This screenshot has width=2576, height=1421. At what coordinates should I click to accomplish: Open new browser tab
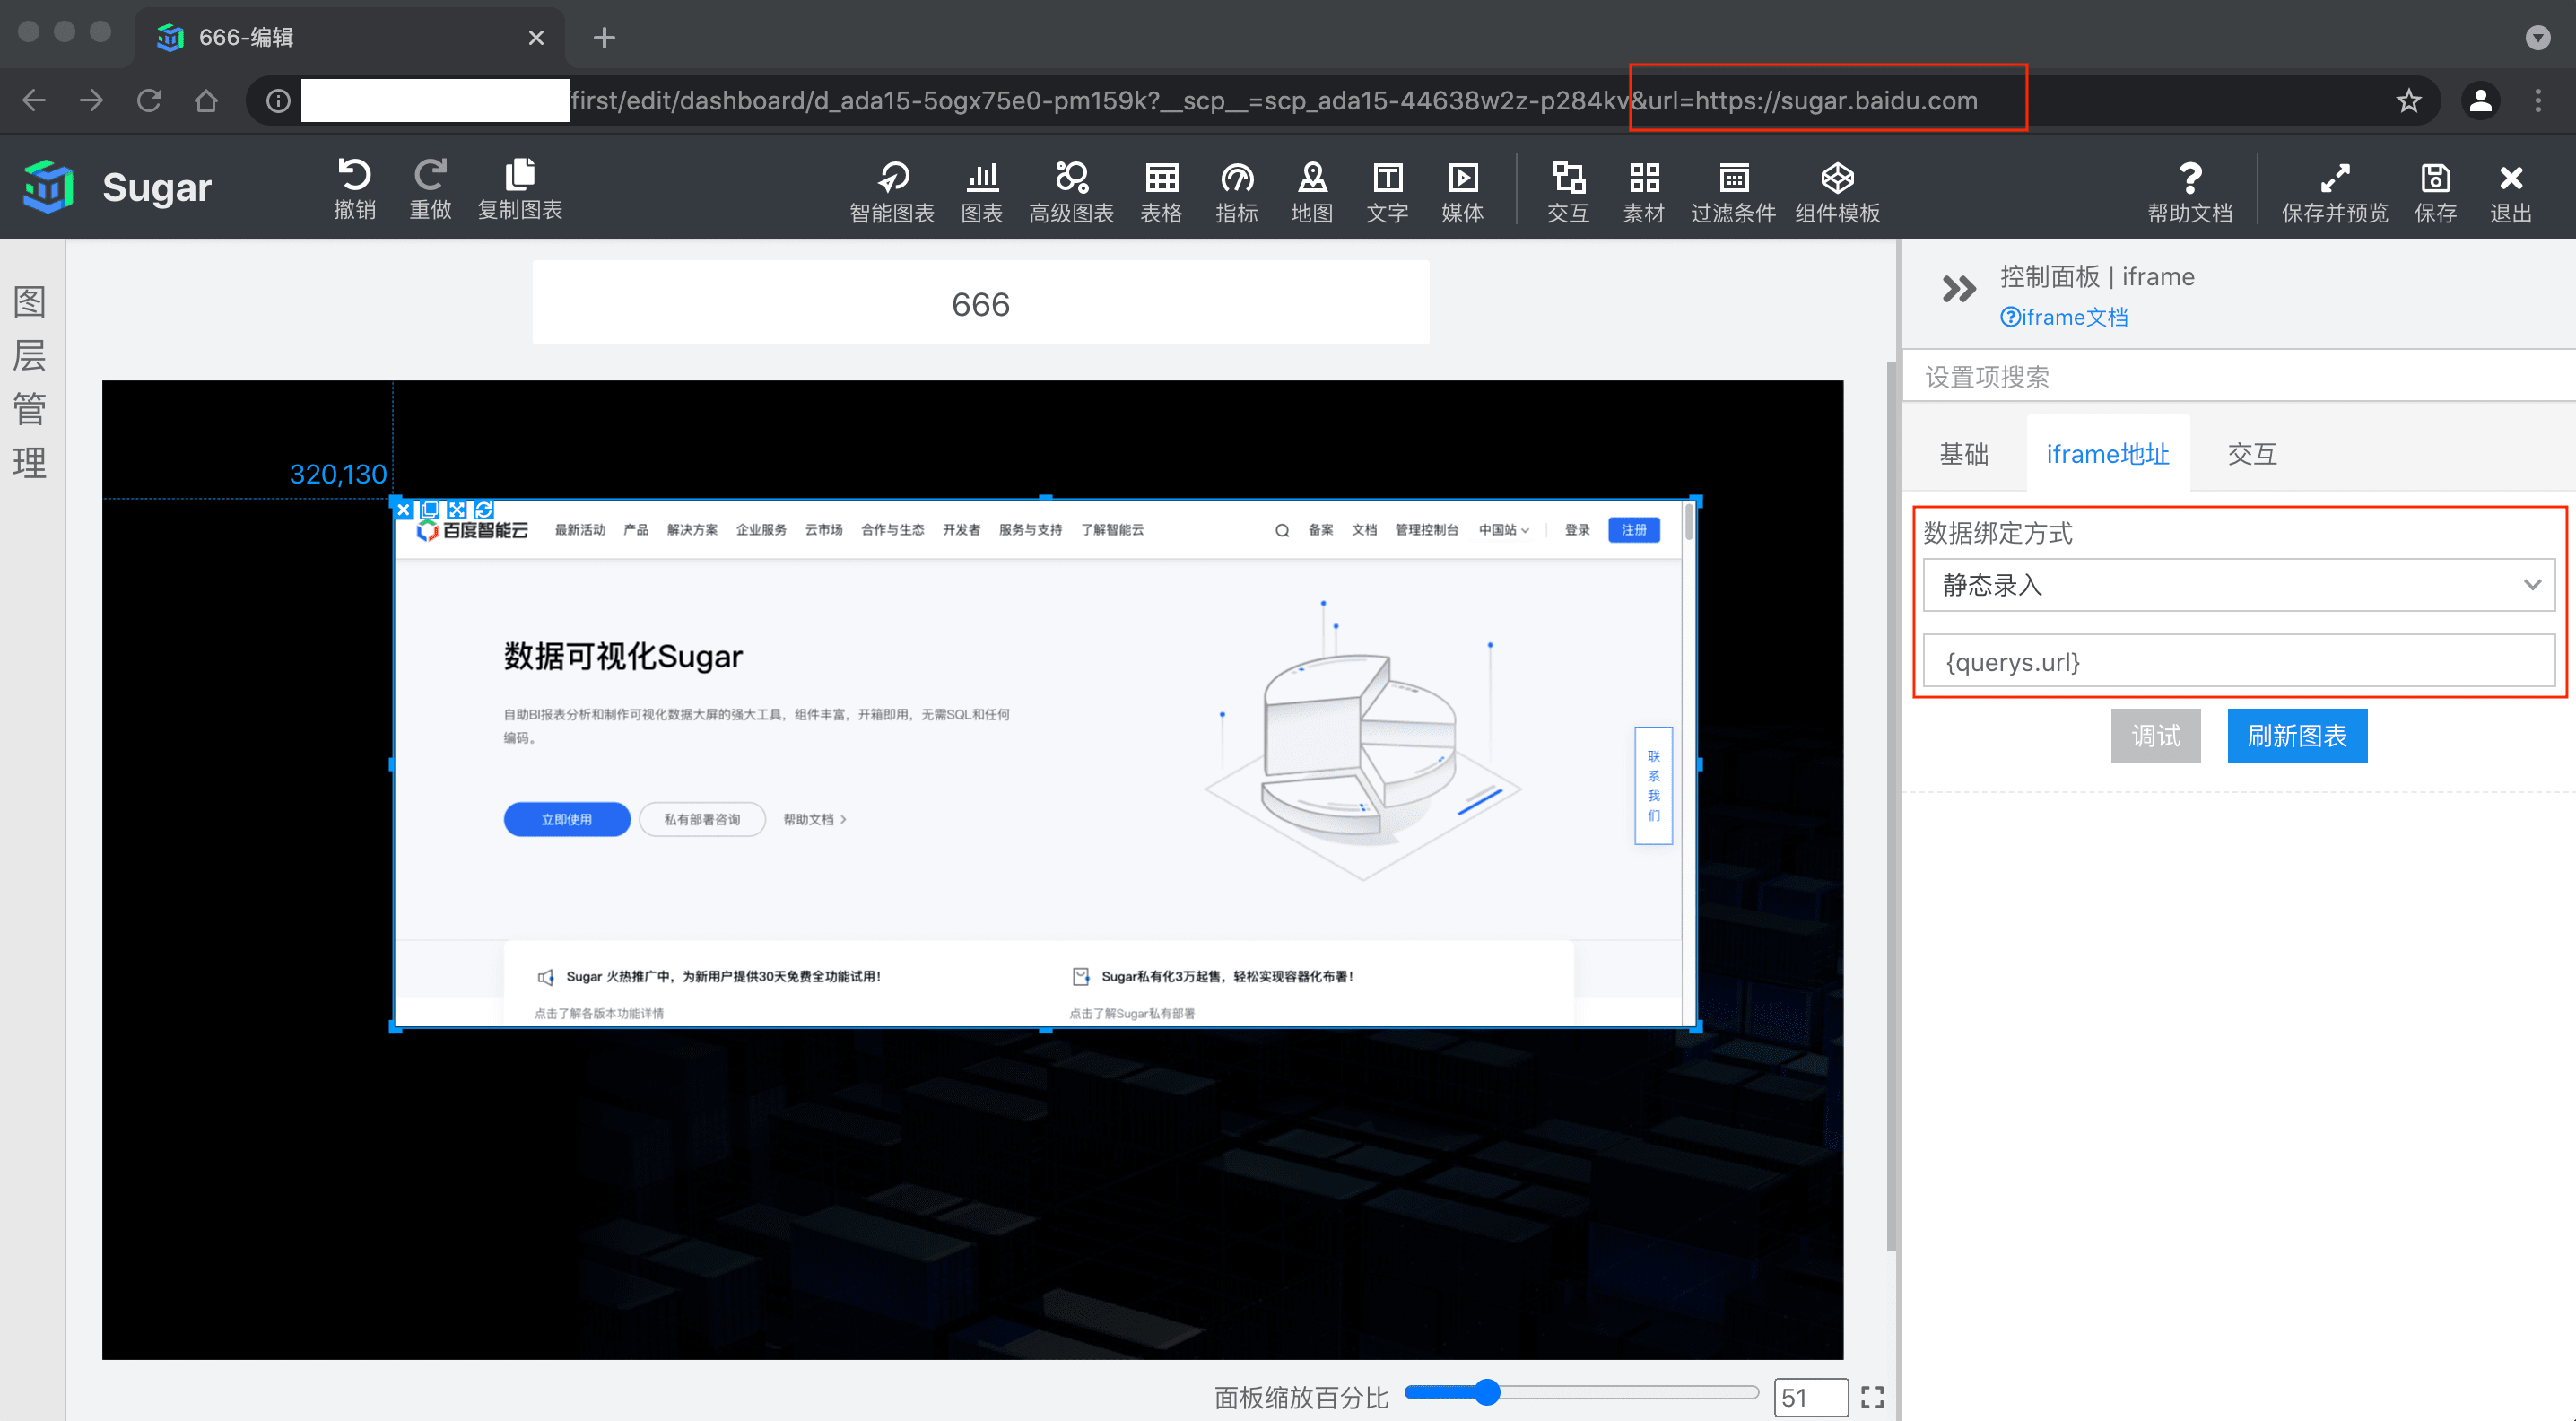pos(604,38)
